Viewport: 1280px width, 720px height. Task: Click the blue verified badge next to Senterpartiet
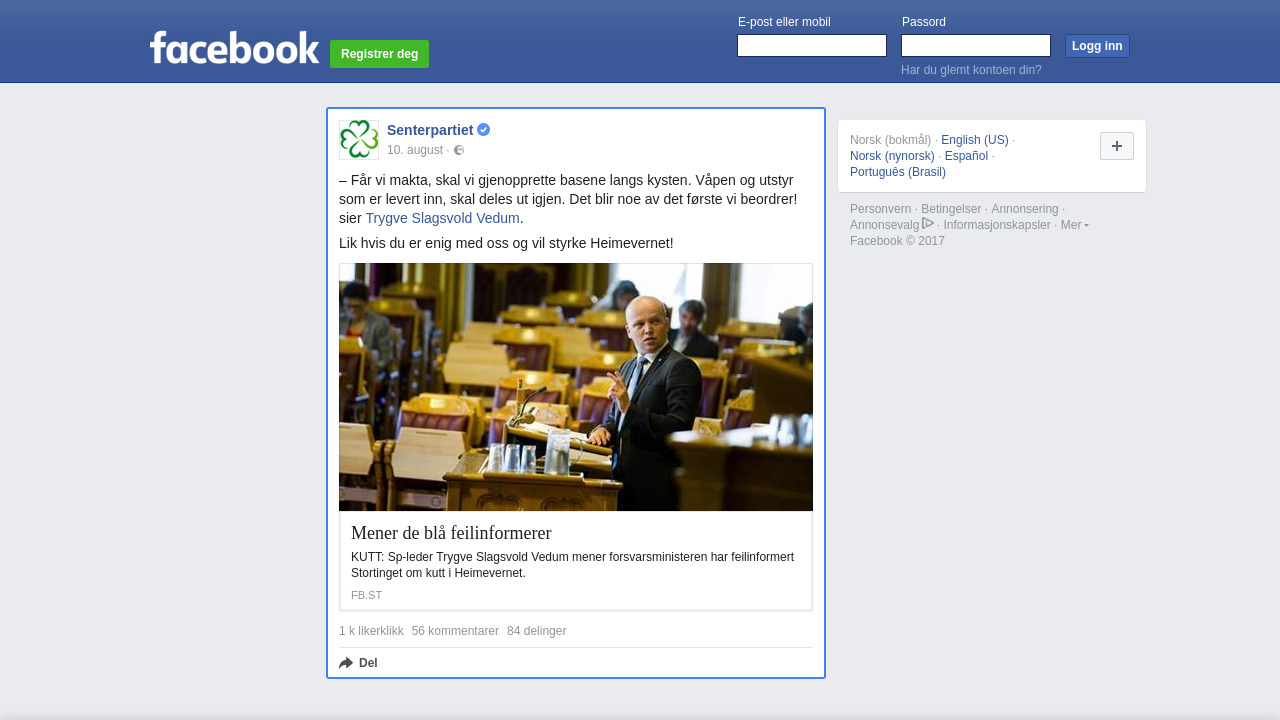click(483, 130)
